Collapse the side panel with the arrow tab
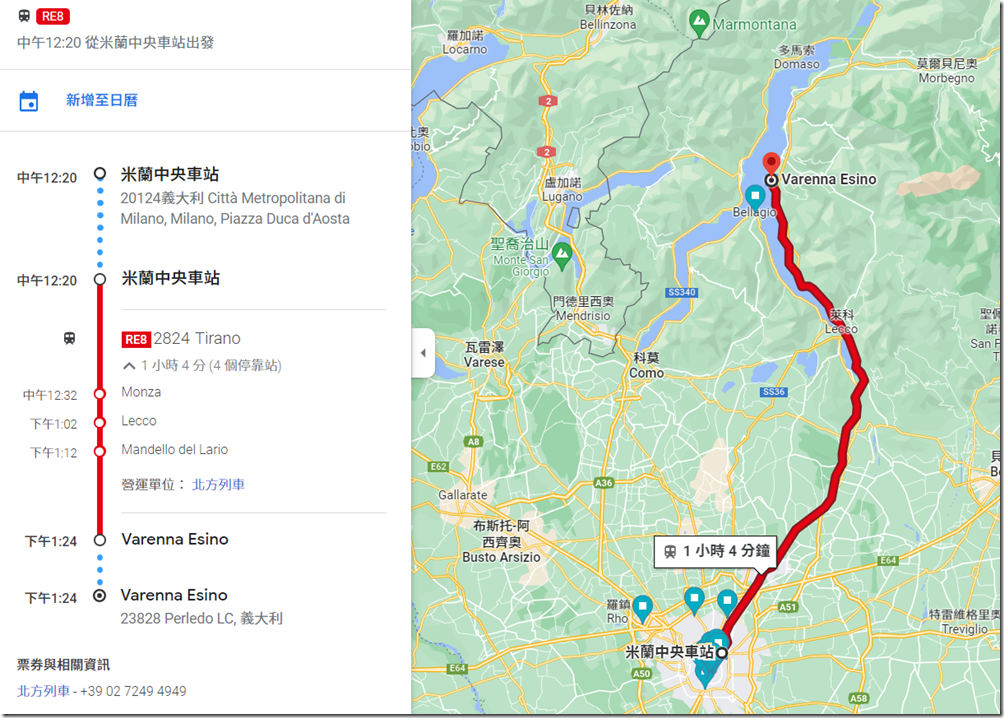 coord(423,352)
